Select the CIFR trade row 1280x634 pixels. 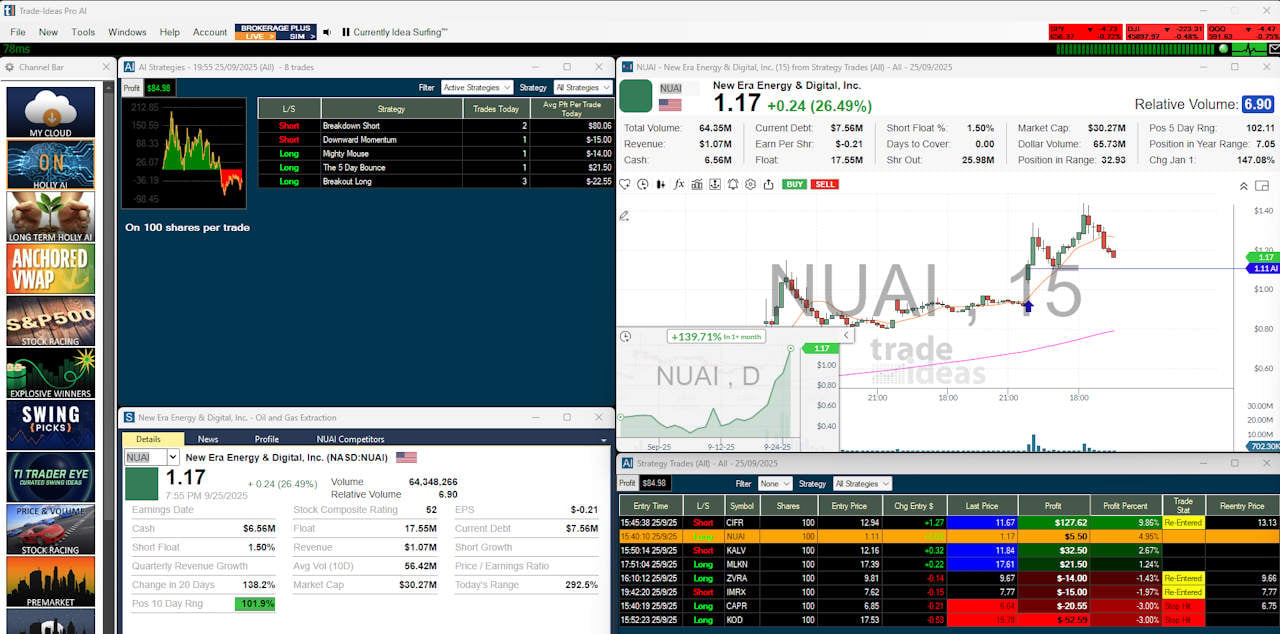tap(948, 522)
